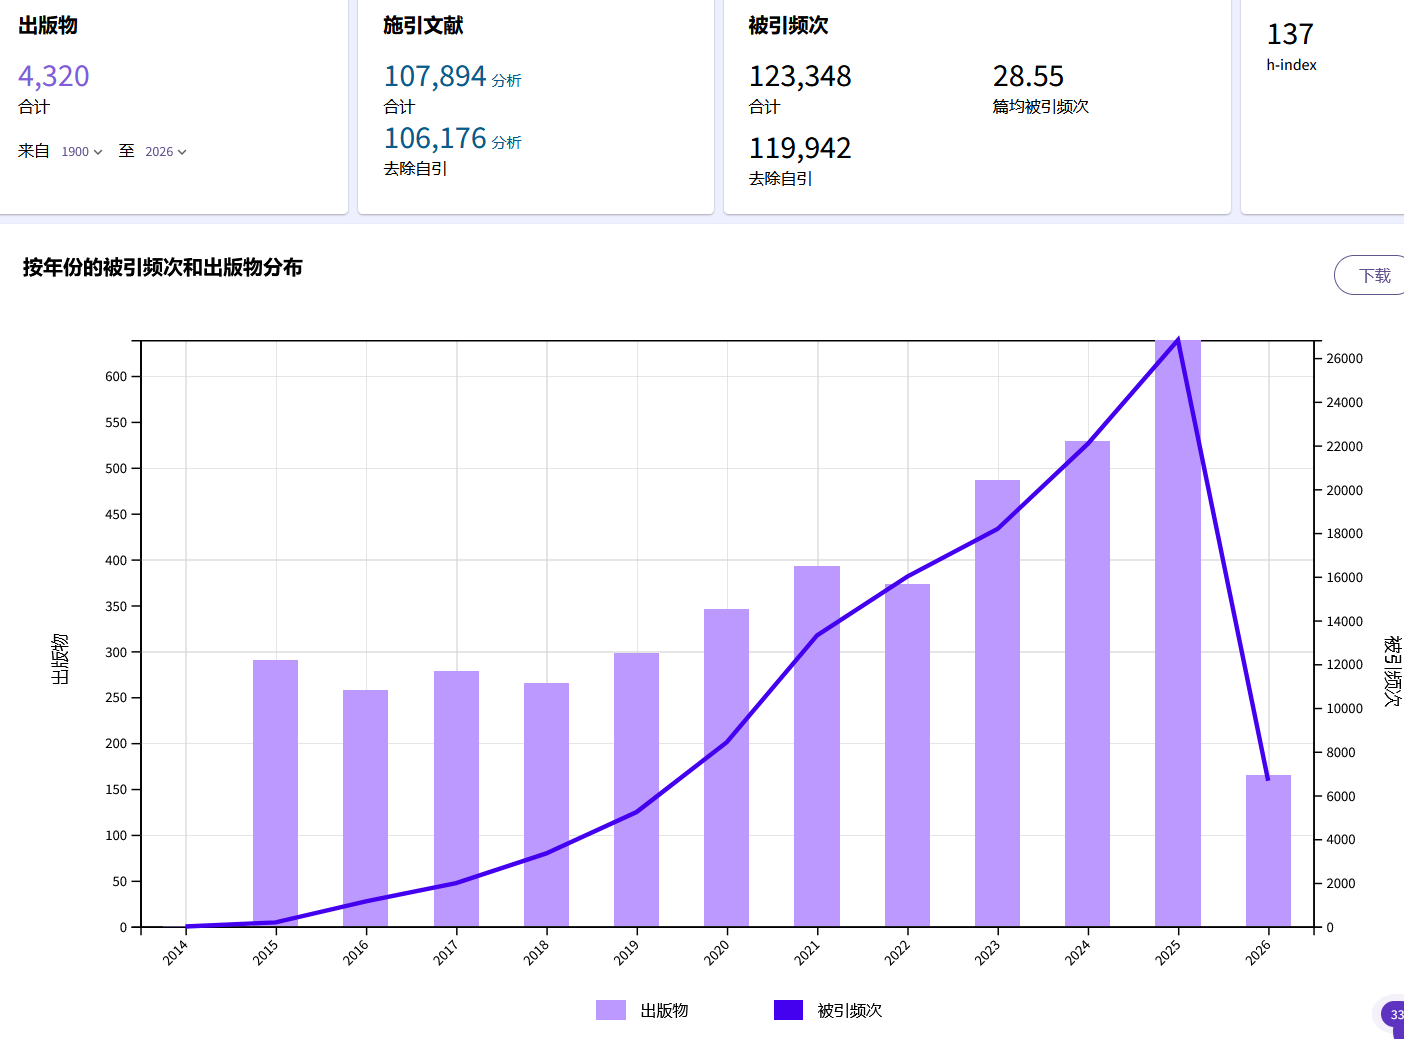Click 分析 beside the 107,894 count

pyautogui.click(x=506, y=81)
